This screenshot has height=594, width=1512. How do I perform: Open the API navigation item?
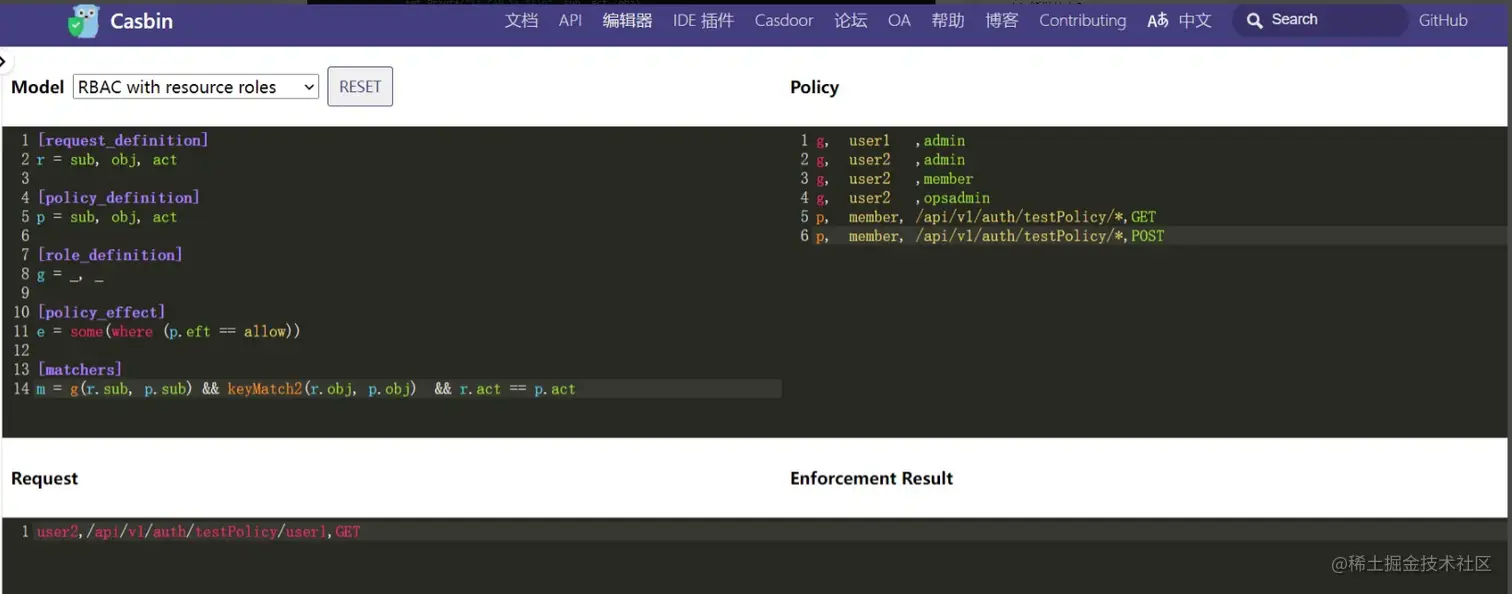coord(570,20)
